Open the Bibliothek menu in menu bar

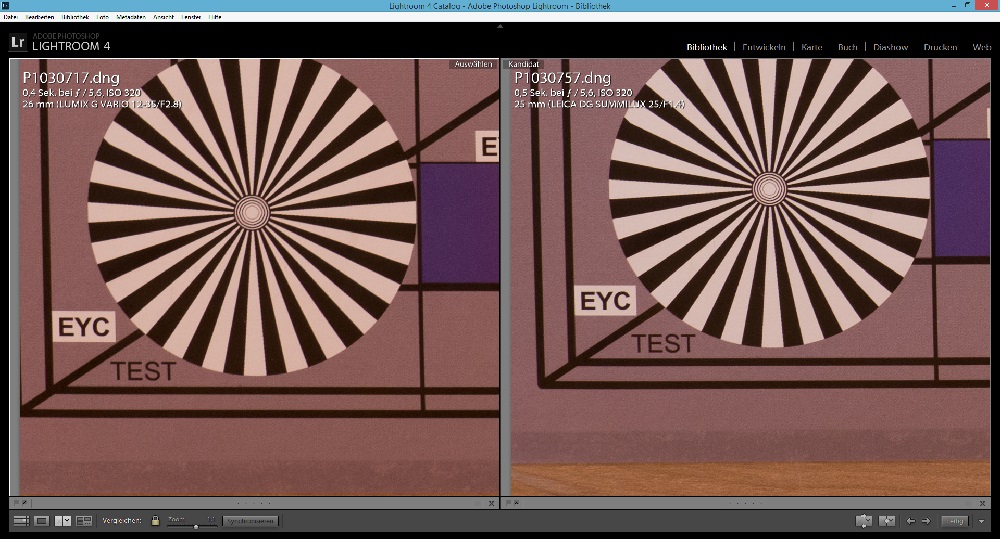[76, 17]
